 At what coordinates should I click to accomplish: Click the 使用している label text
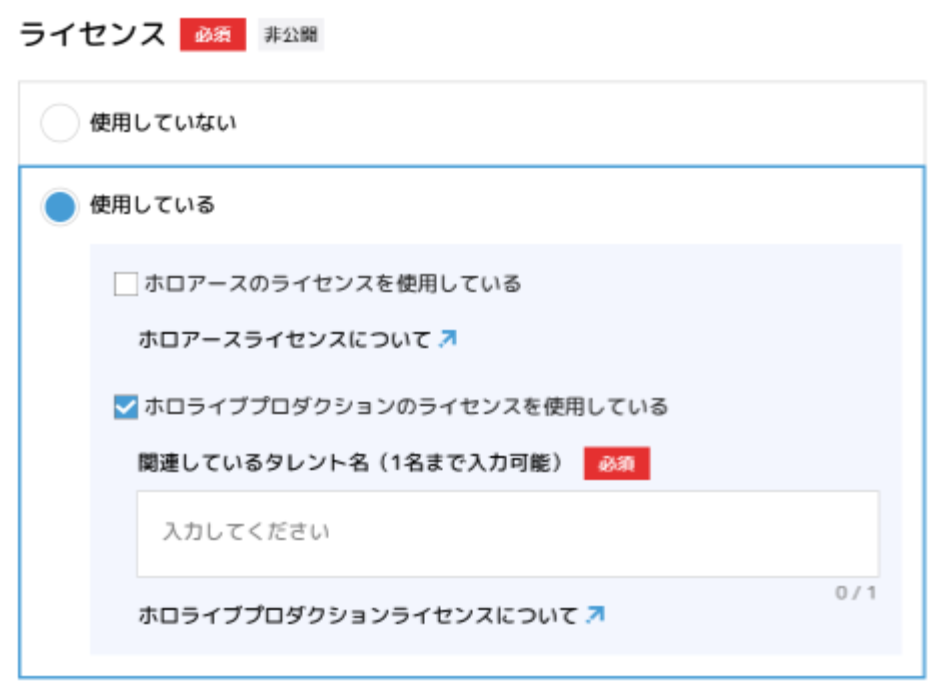[x=152, y=206]
